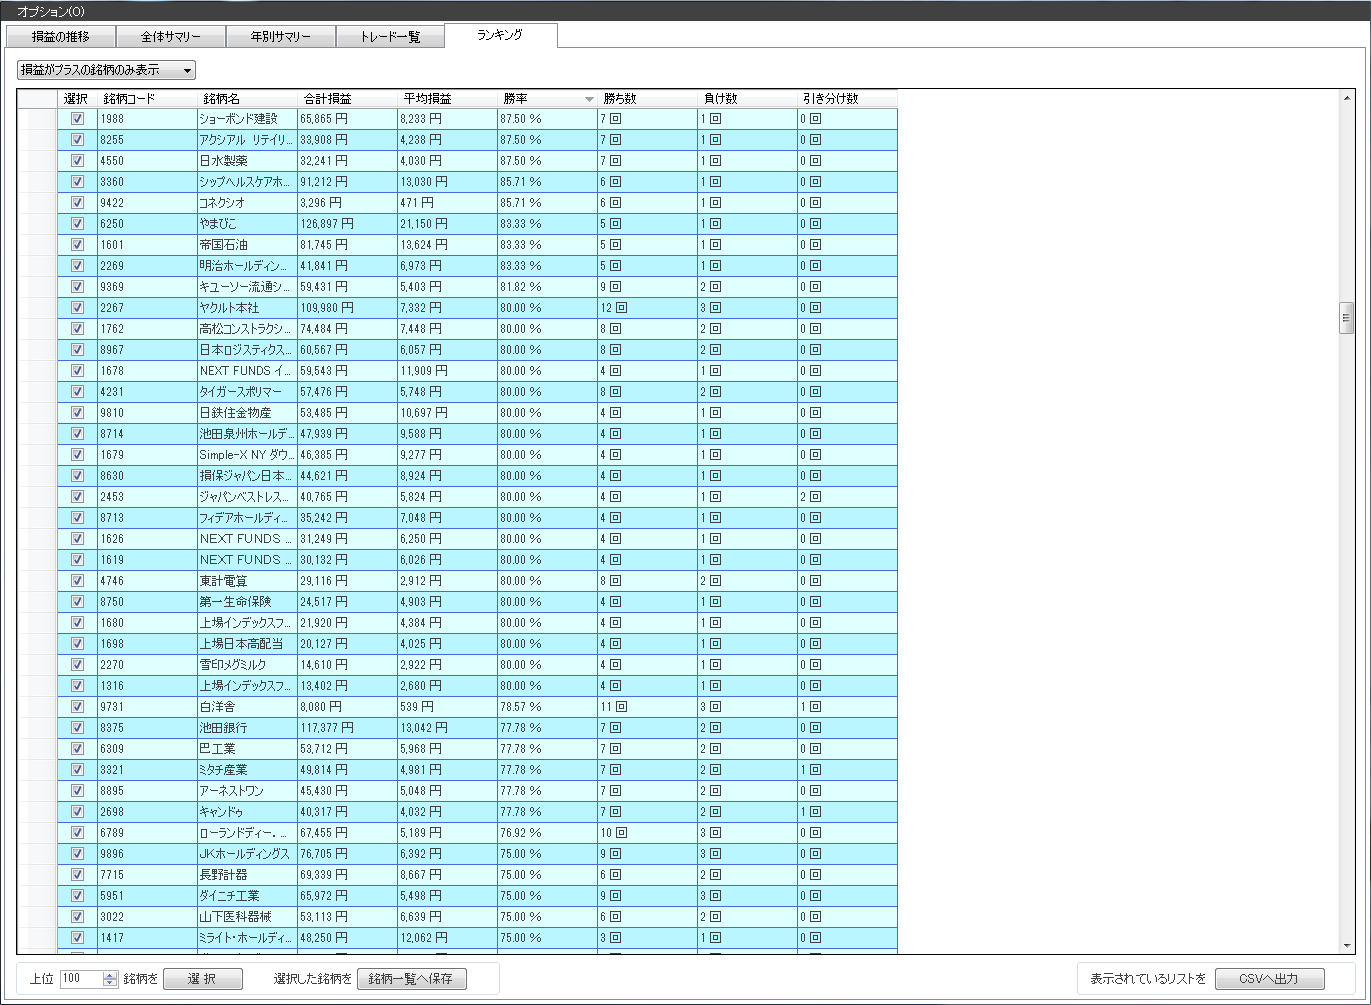Open the 年別サマリー tab
Image resolution: width=1371 pixels, height=1005 pixels.
280,37
